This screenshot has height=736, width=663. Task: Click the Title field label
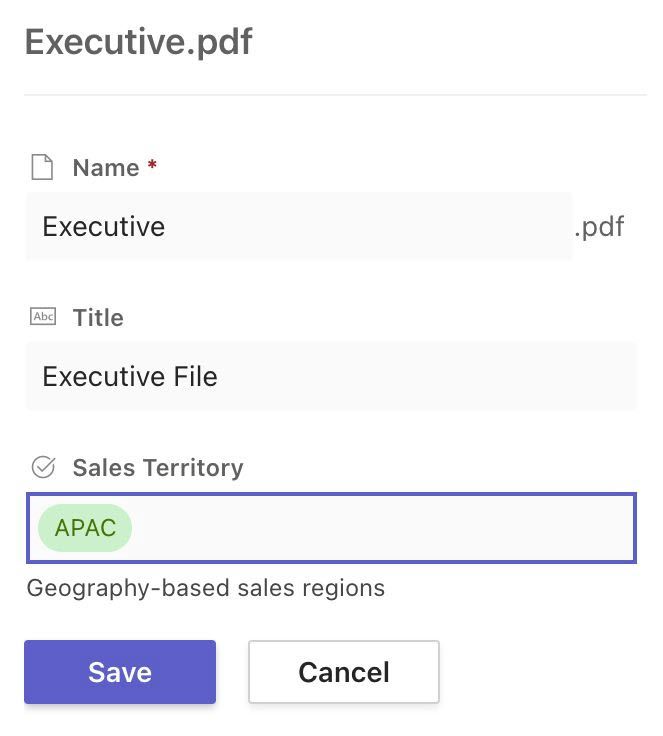tap(98, 318)
